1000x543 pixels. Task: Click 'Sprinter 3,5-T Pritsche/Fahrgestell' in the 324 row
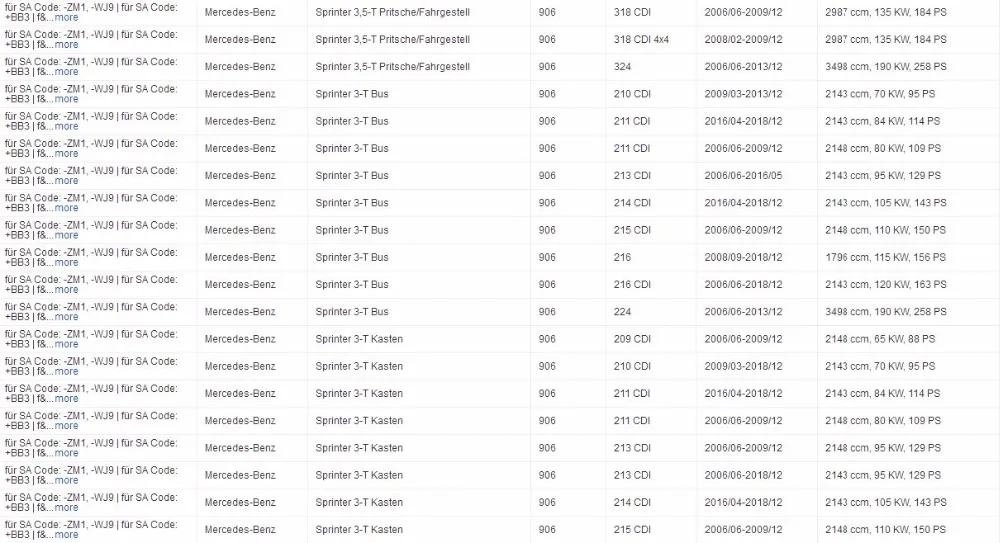click(x=392, y=66)
